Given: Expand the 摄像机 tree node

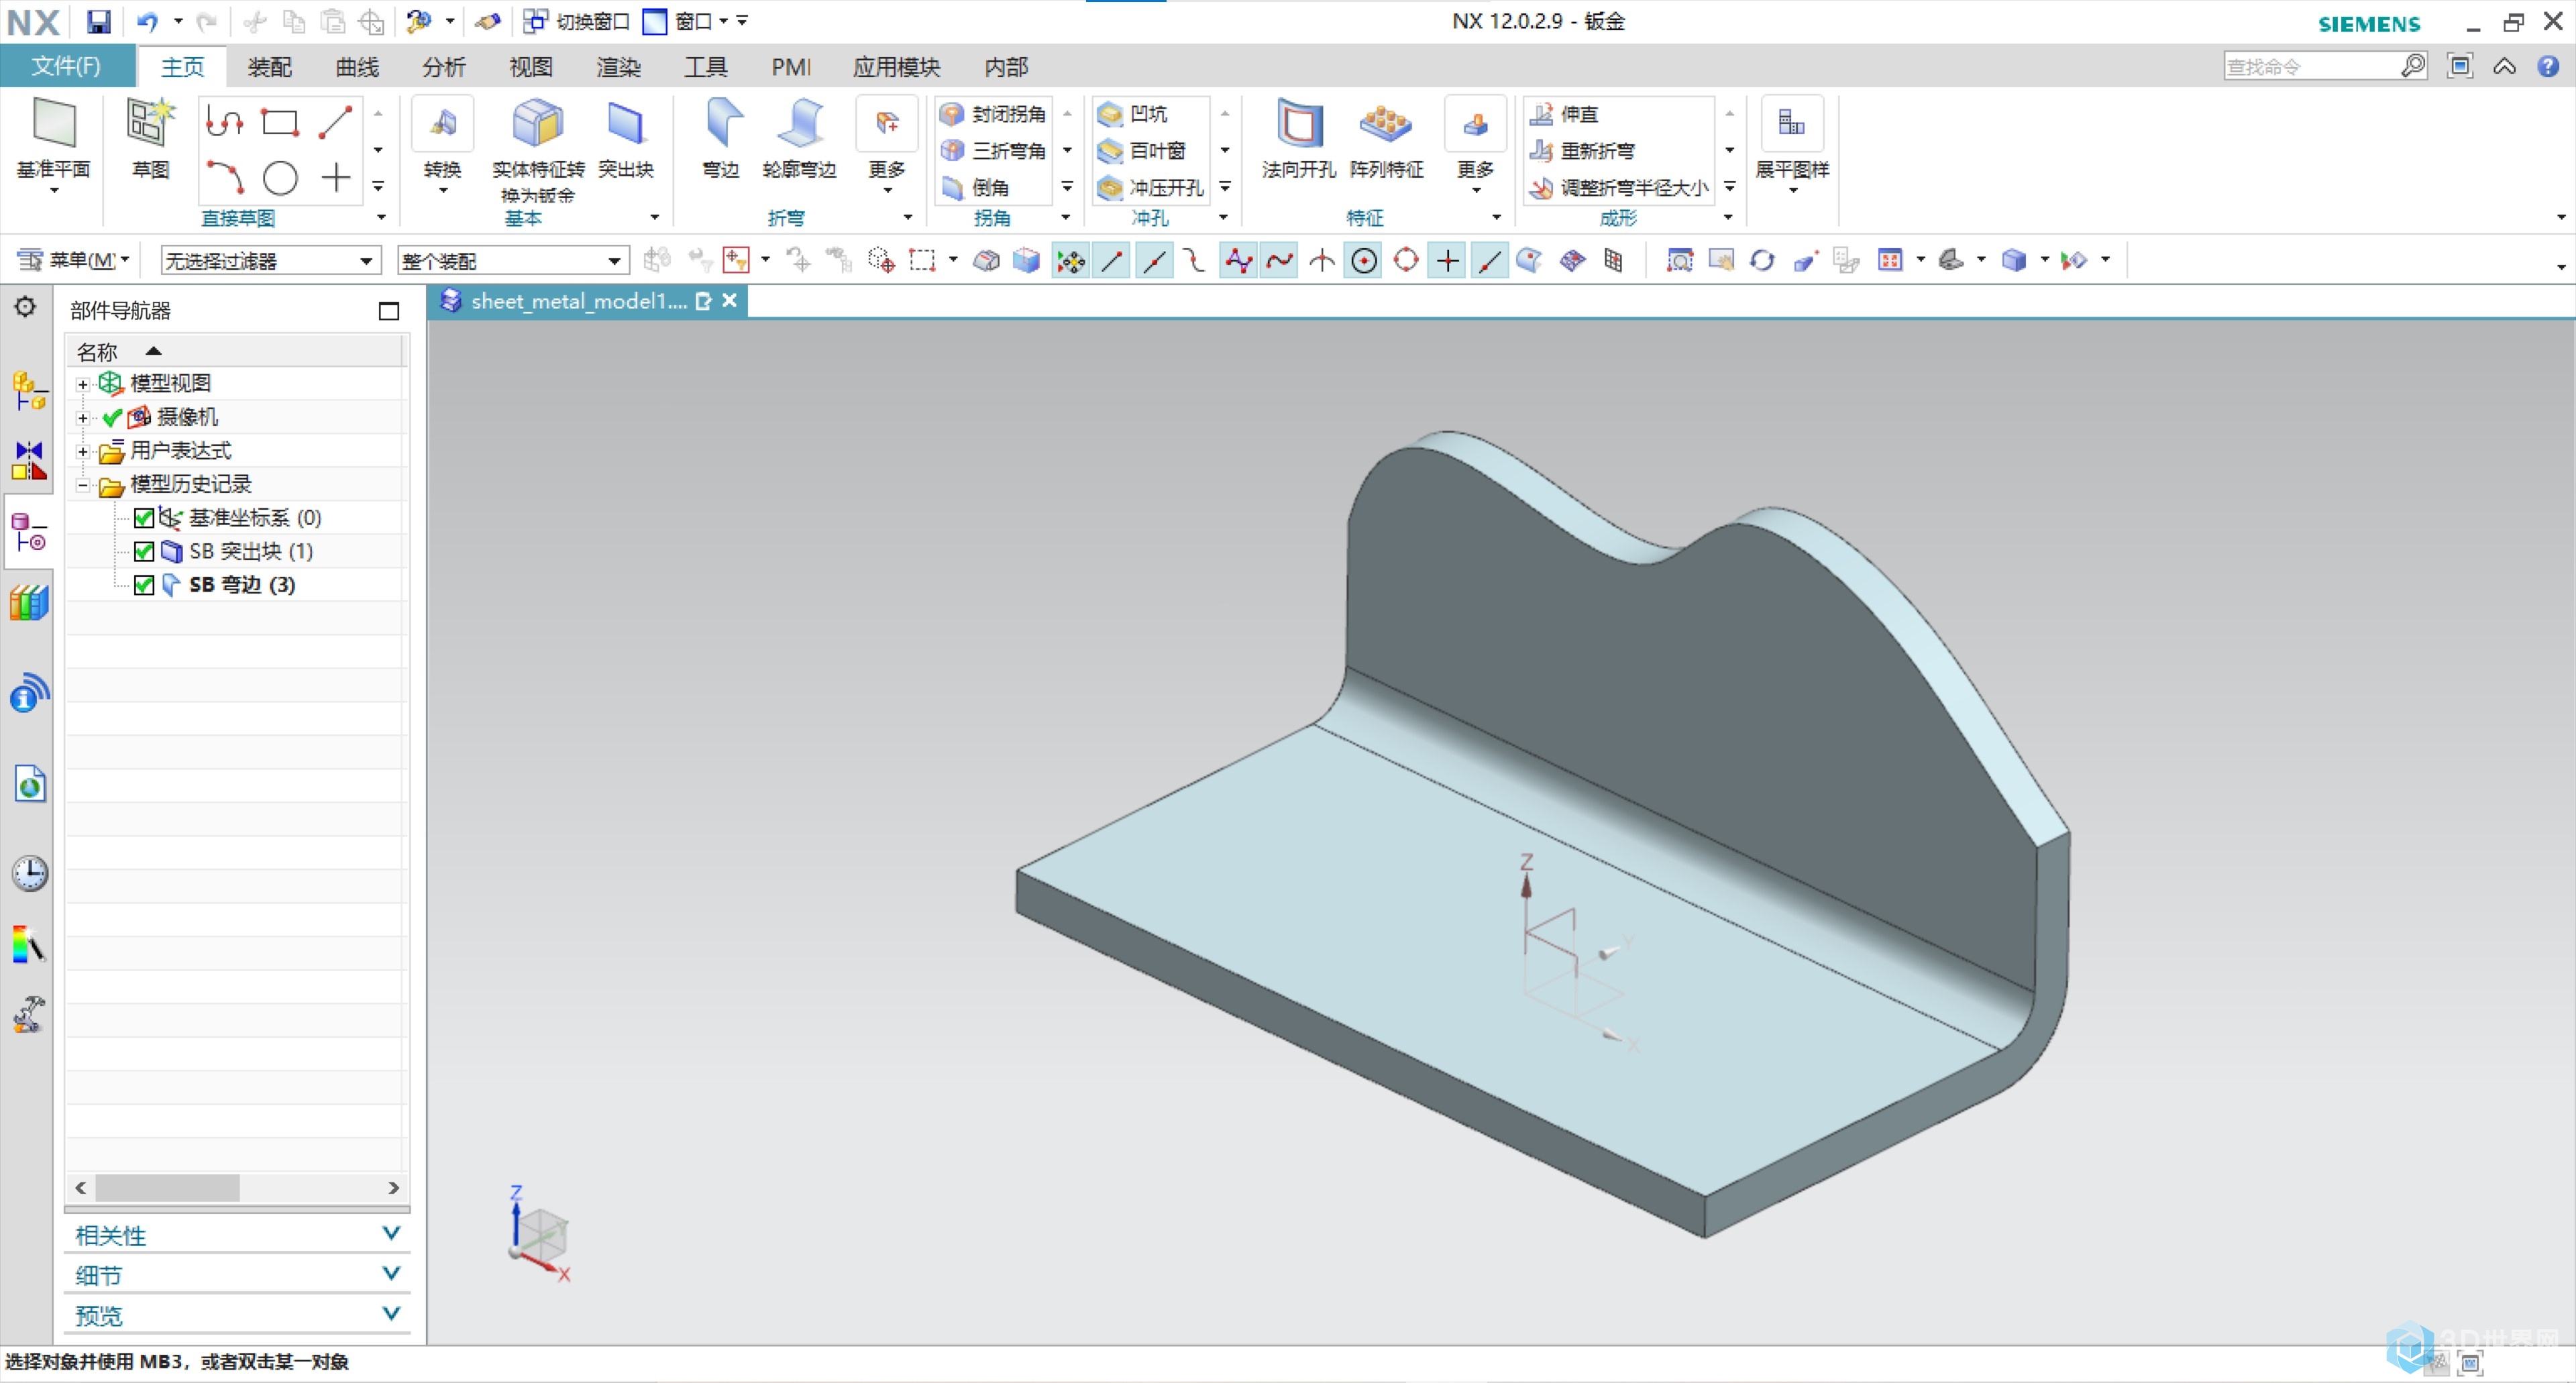Looking at the screenshot, I should coord(83,418).
